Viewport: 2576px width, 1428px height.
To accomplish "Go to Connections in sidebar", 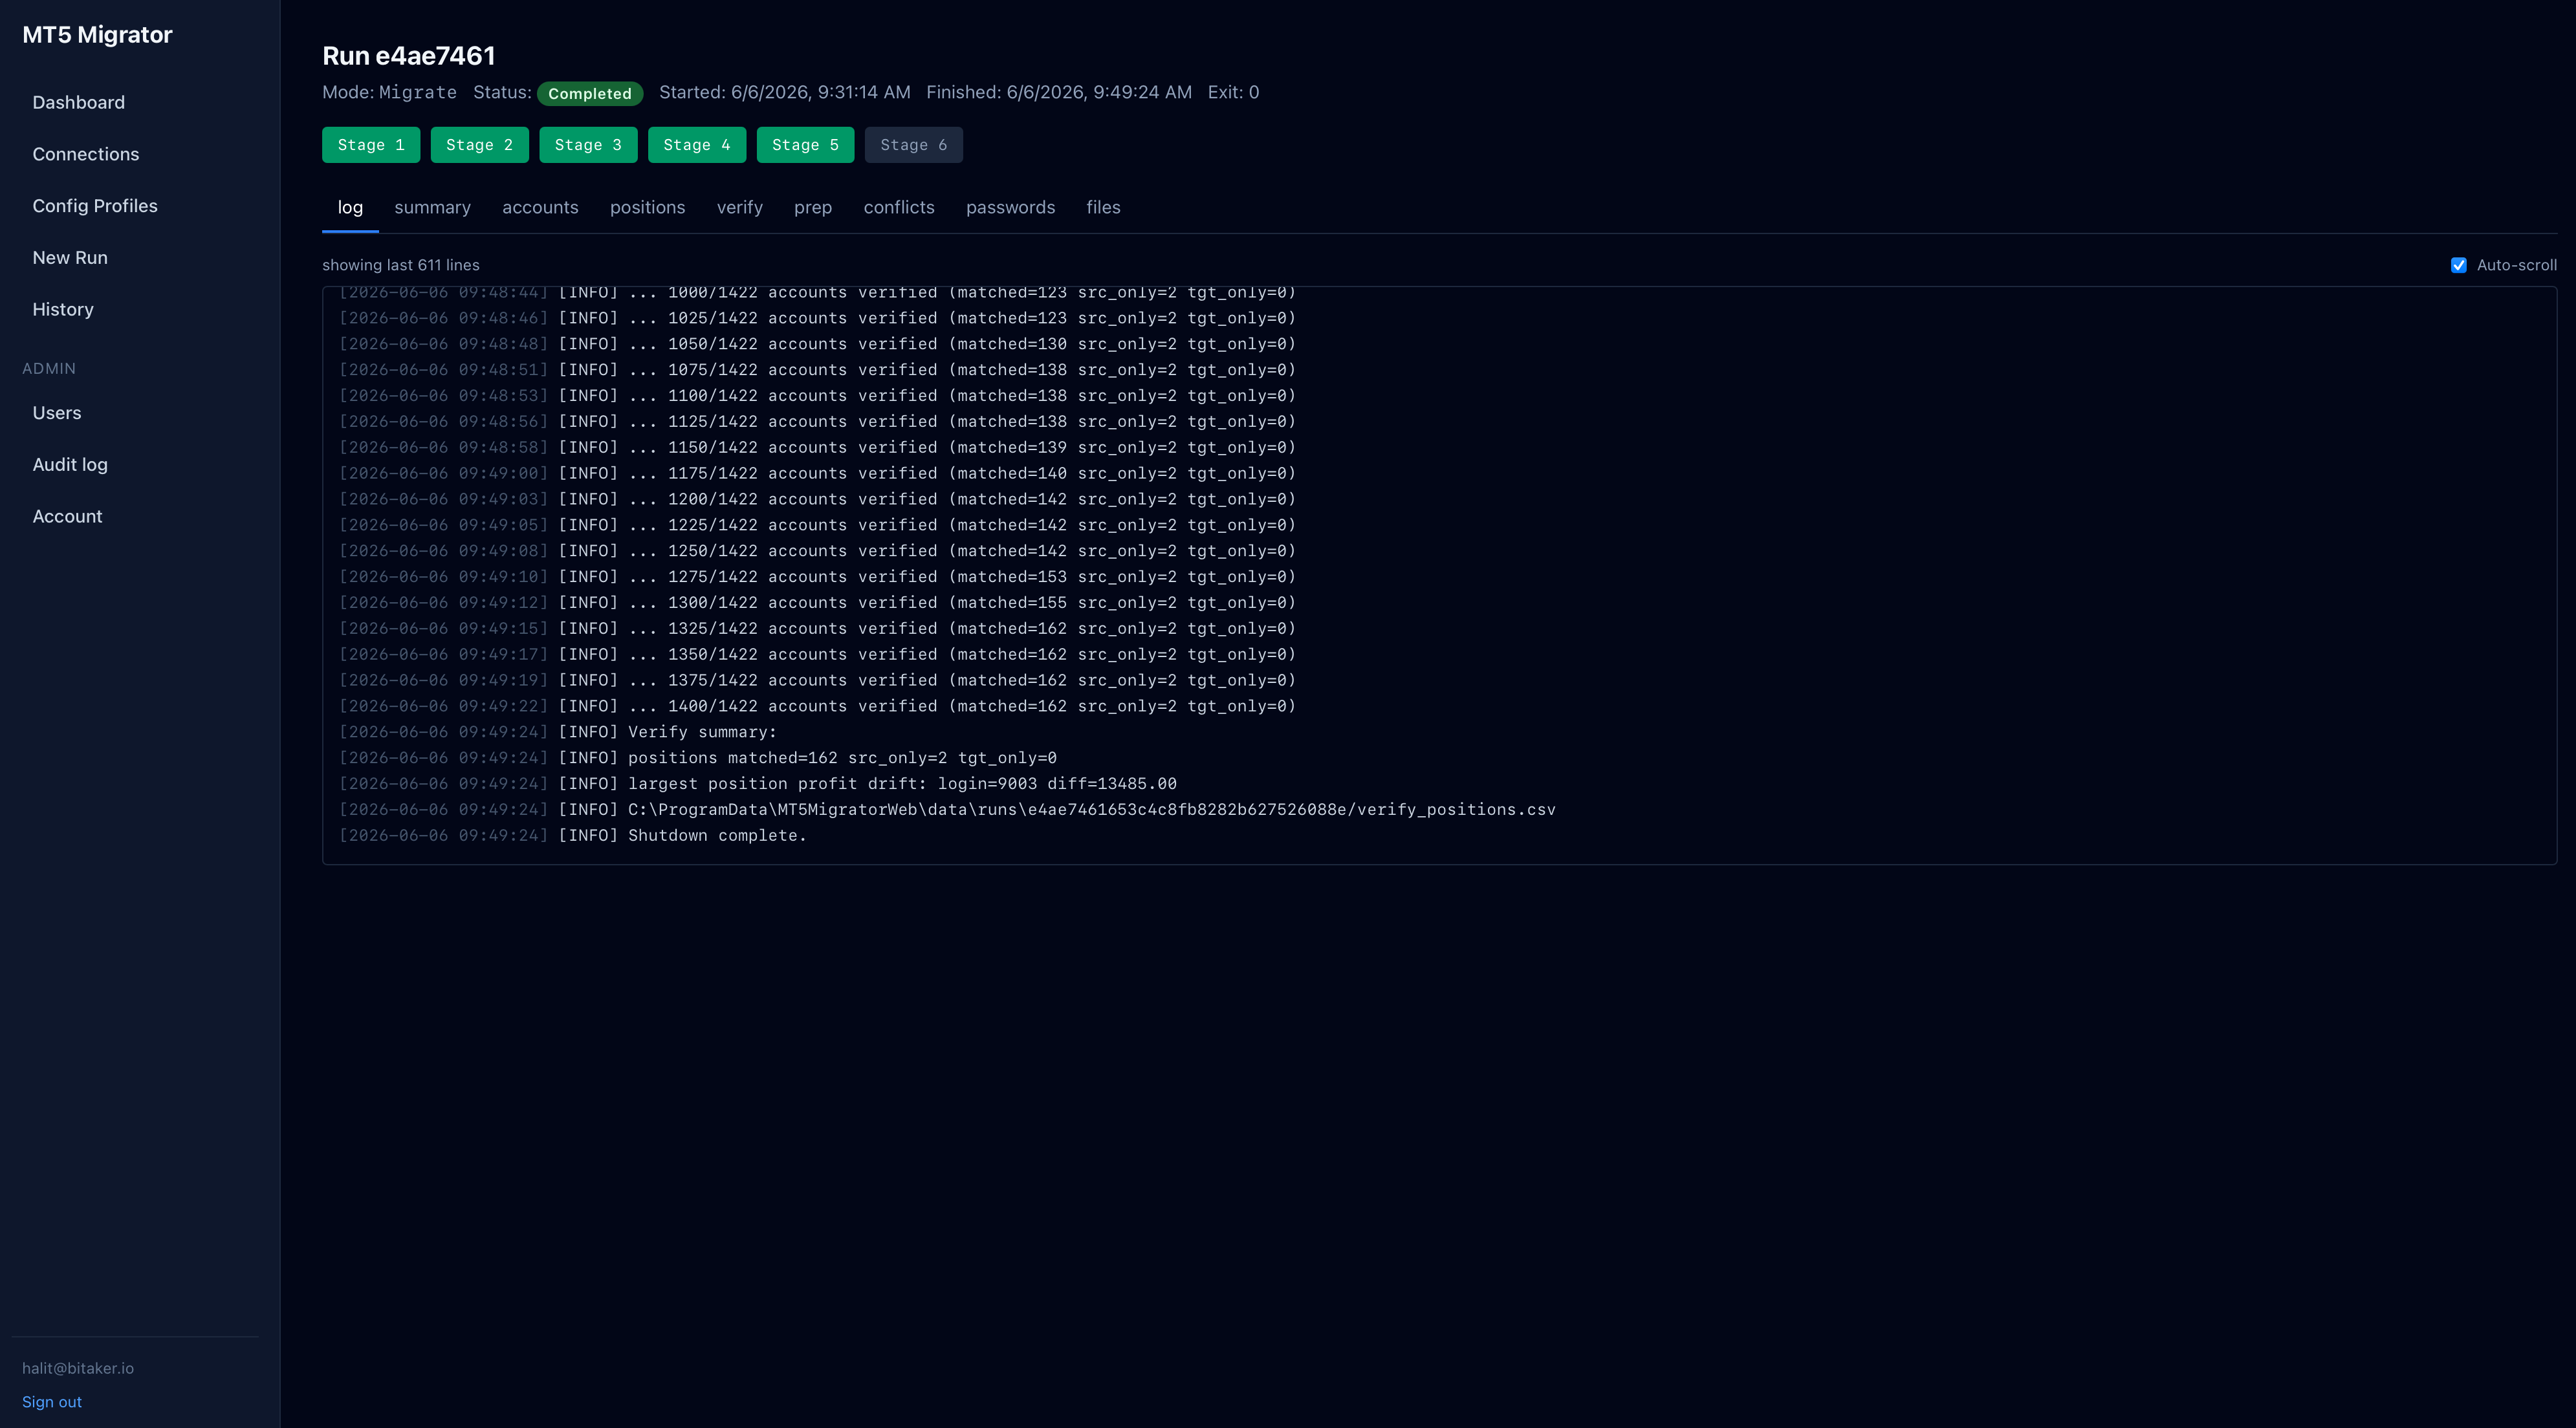I will (86, 154).
